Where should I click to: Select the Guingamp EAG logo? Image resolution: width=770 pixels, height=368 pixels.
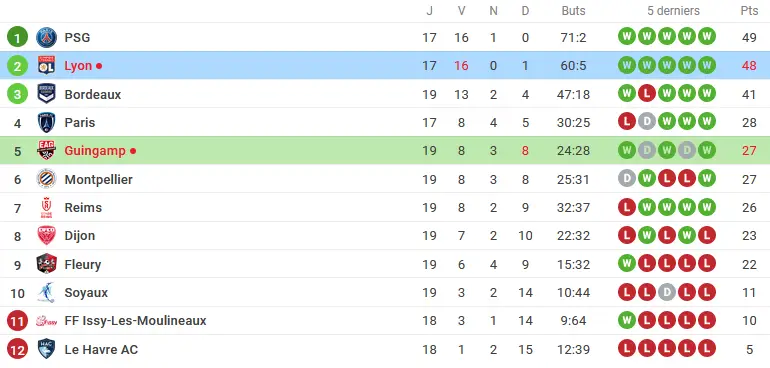pyautogui.click(x=46, y=150)
